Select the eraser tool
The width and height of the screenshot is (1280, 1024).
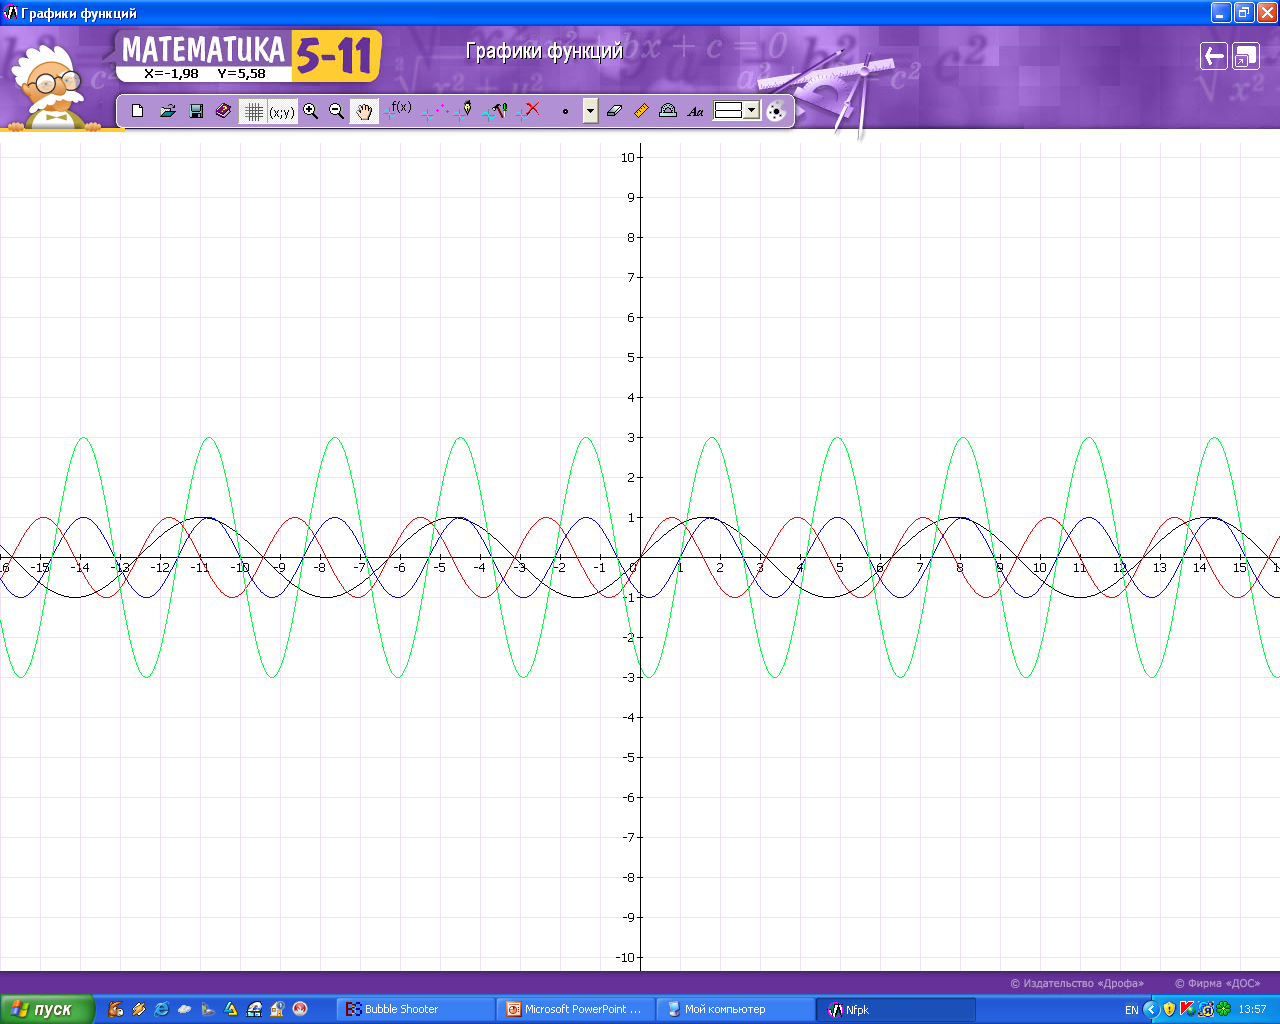click(x=615, y=111)
